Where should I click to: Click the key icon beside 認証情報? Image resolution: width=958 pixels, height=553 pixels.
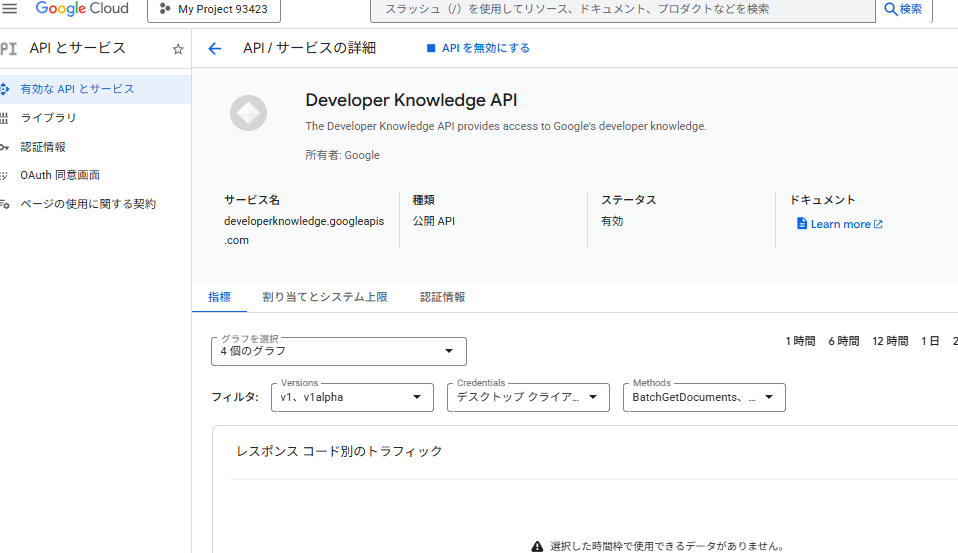(x=4, y=147)
